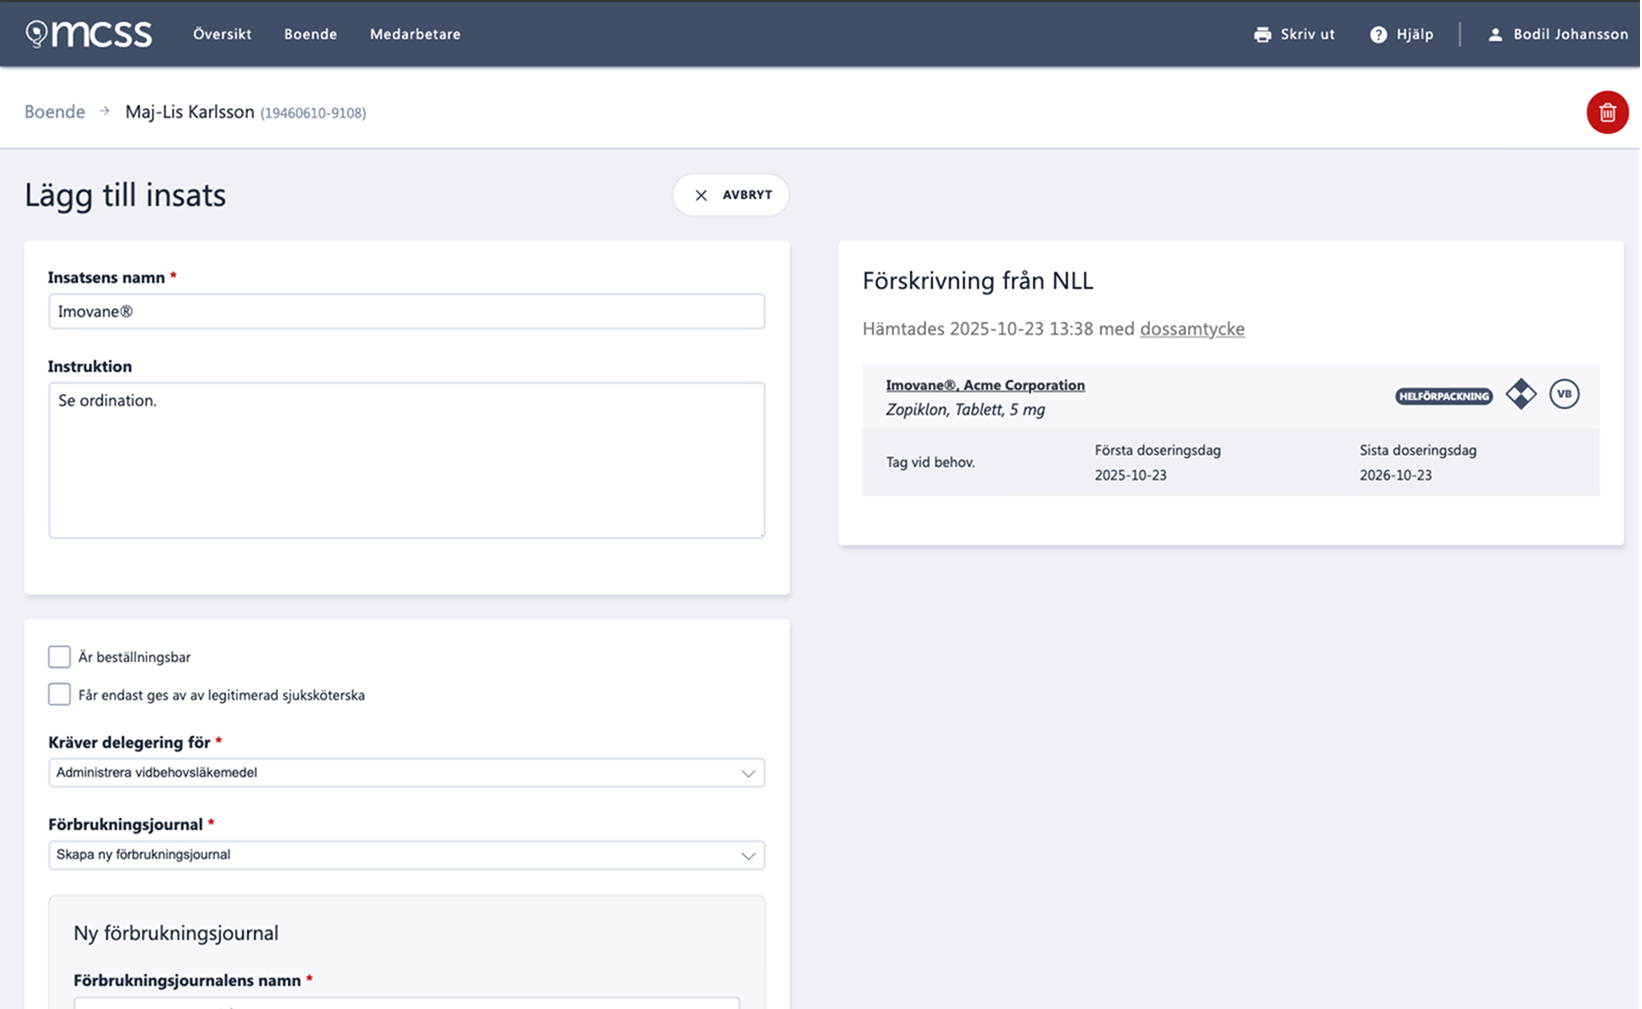1642x1009 pixels.
Task: Tick the legitimerad sjuksköterska checkbox
Action: (x=60, y=695)
